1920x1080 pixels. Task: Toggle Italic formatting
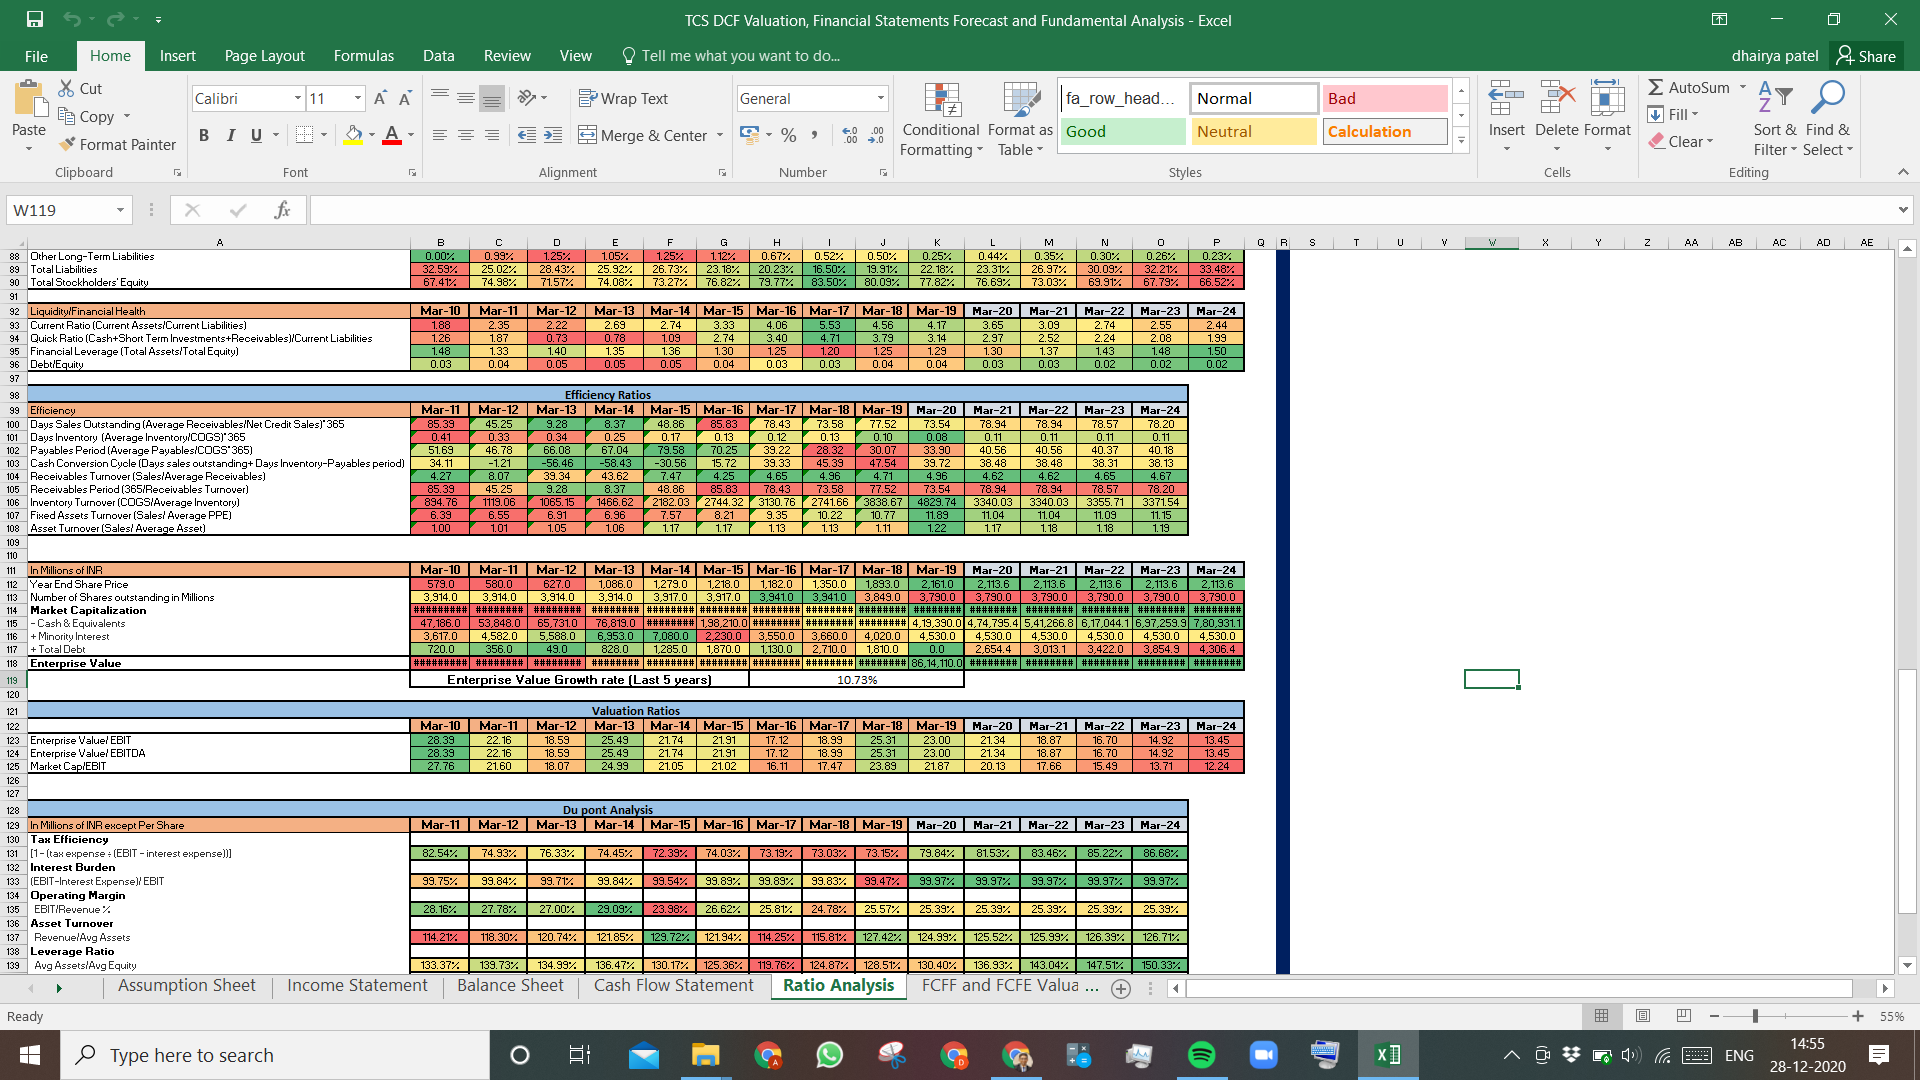[230, 135]
